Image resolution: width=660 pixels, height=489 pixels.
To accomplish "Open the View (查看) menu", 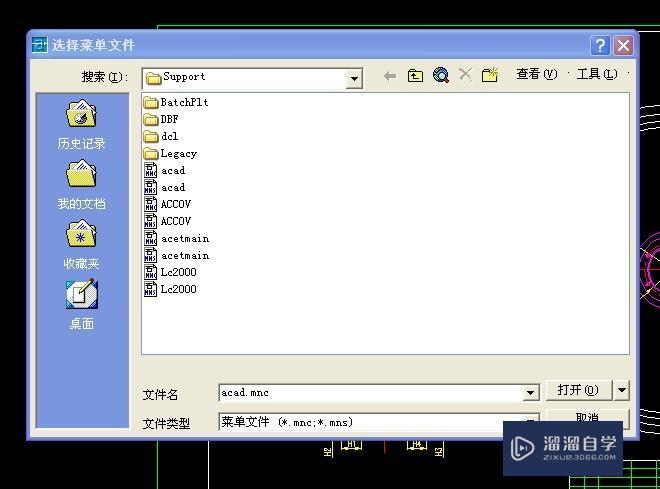I will pos(537,74).
